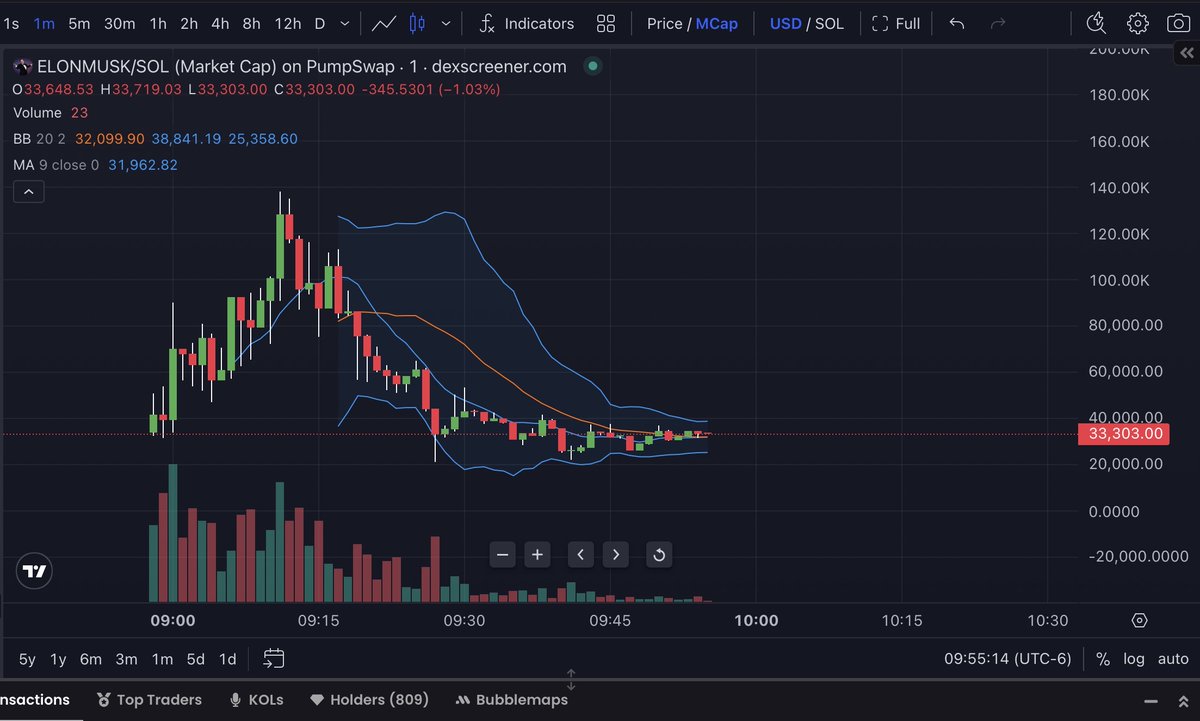
Task: Set range to 1m in bottom bar
Action: 162,659
